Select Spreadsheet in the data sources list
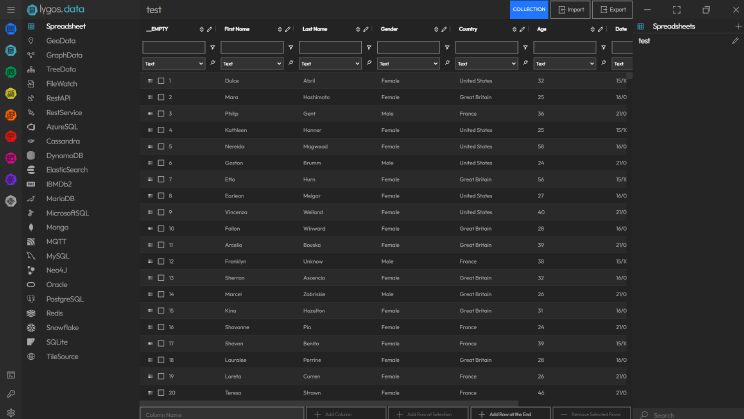This screenshot has height=419, width=744. pyautogui.click(x=66, y=27)
